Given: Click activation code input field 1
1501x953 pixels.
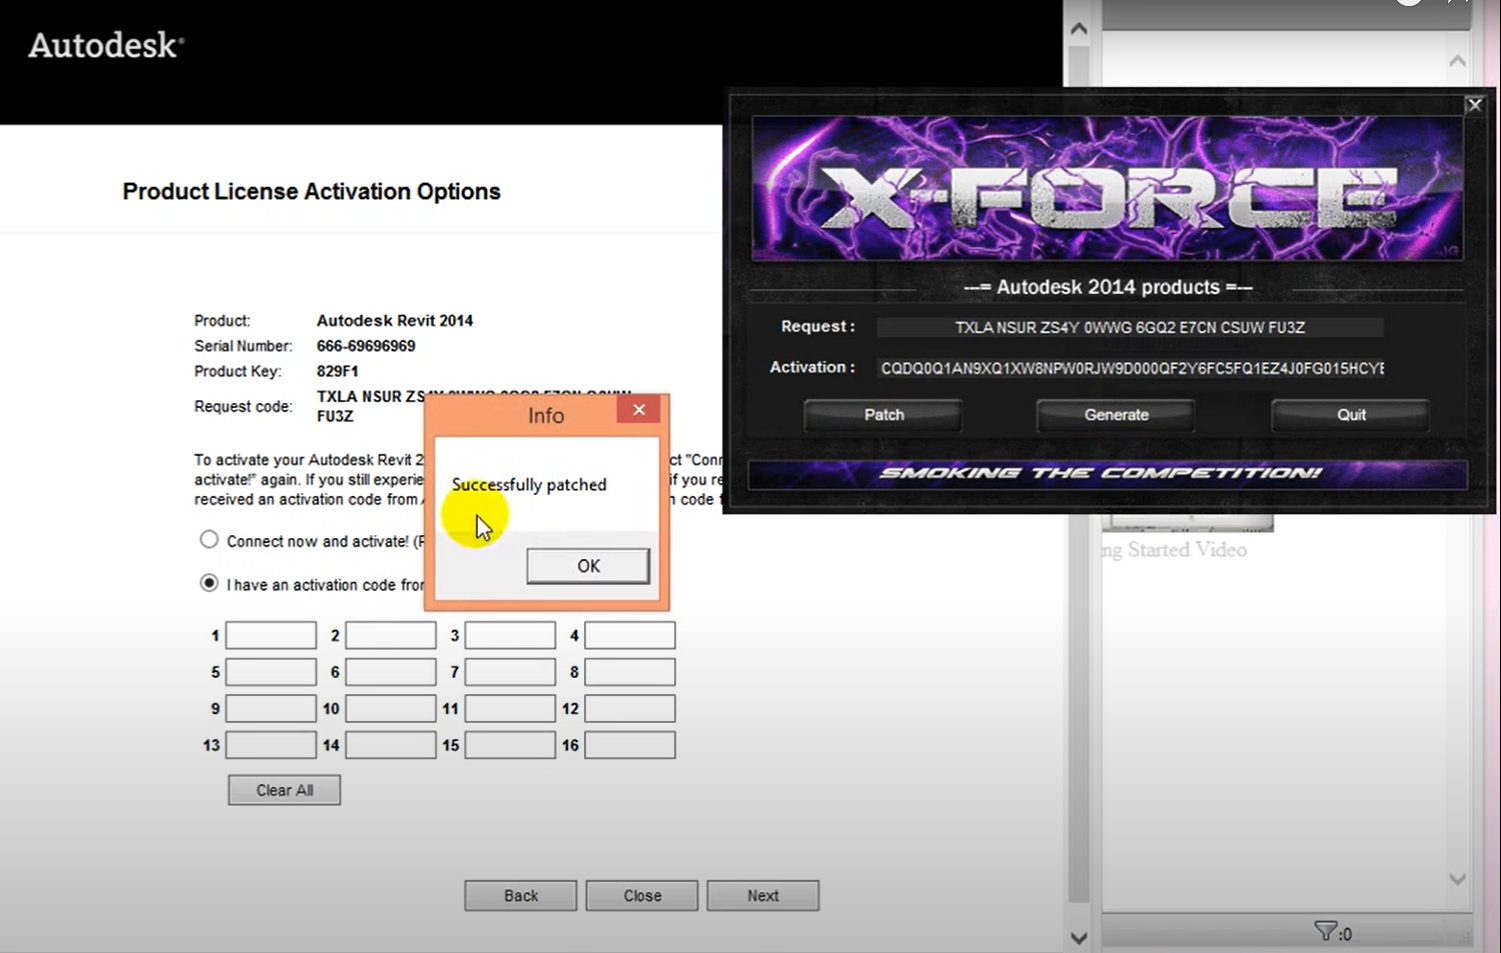Looking at the screenshot, I should pos(271,635).
